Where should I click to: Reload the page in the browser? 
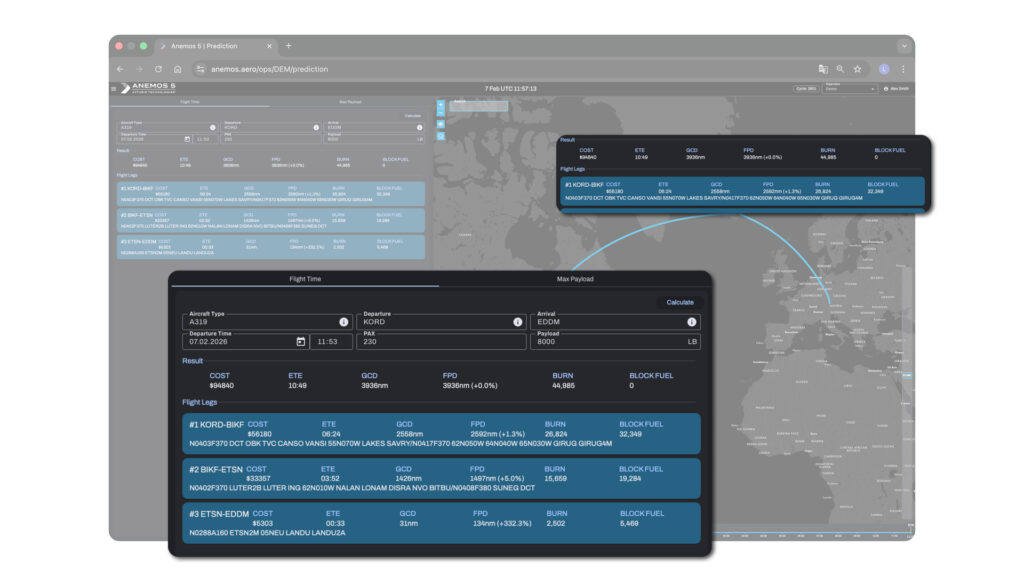coord(158,69)
